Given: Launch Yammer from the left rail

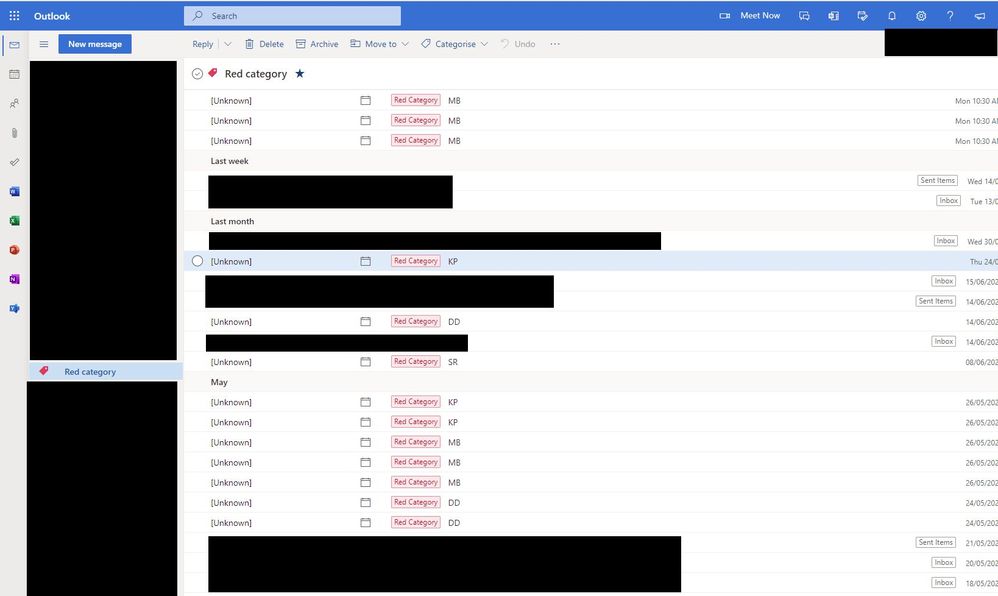Looking at the screenshot, I should (14, 309).
